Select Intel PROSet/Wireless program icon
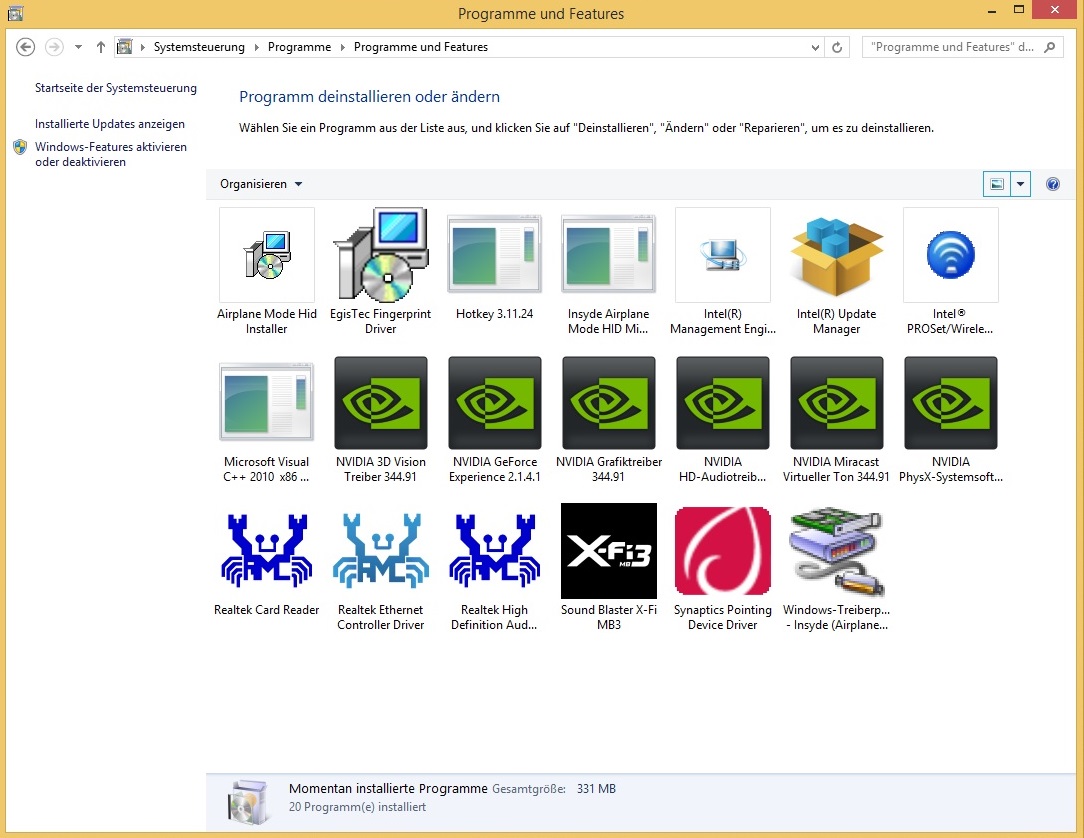 951,255
